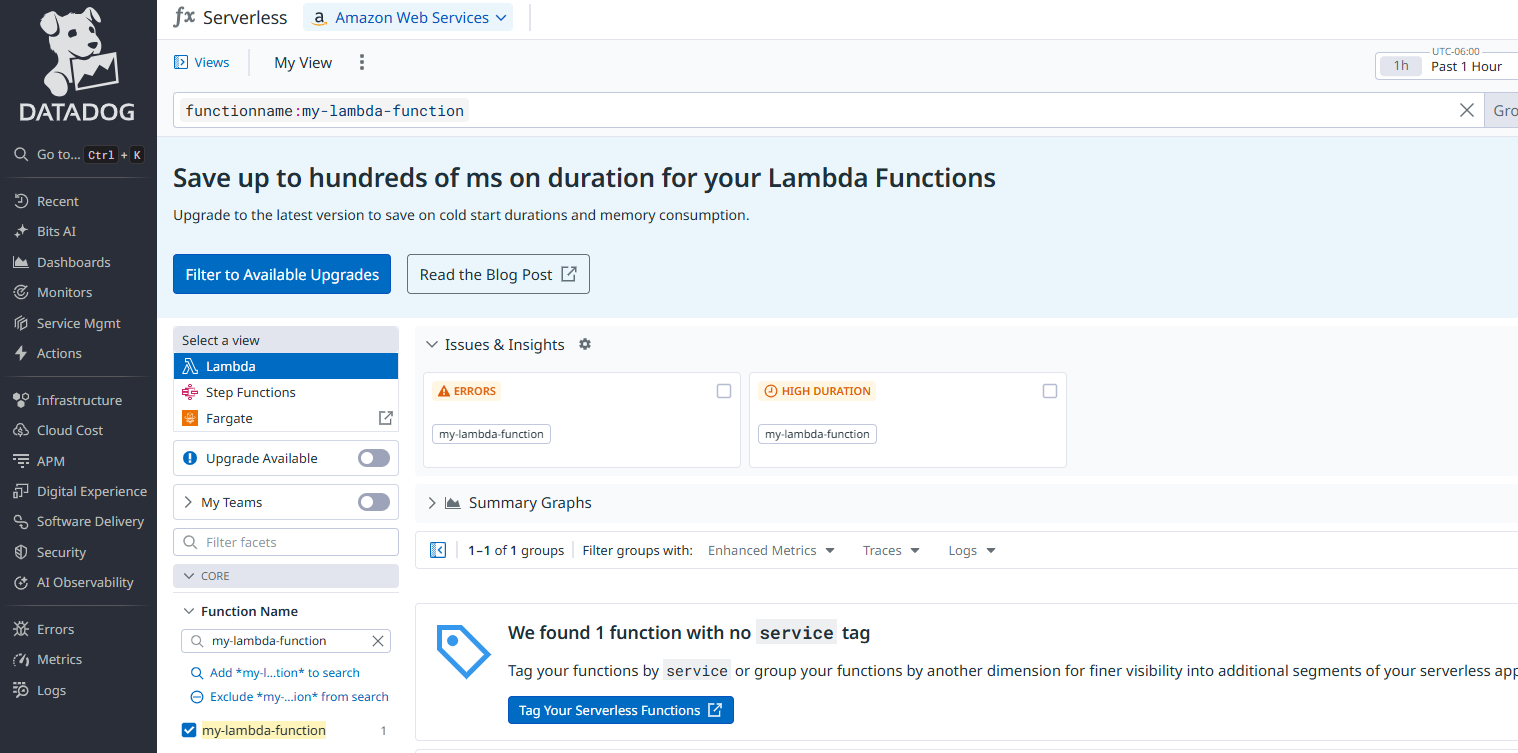The height and width of the screenshot is (753, 1518).
Task: Click the gear icon next to Issues & Insights
Action: [x=585, y=344]
